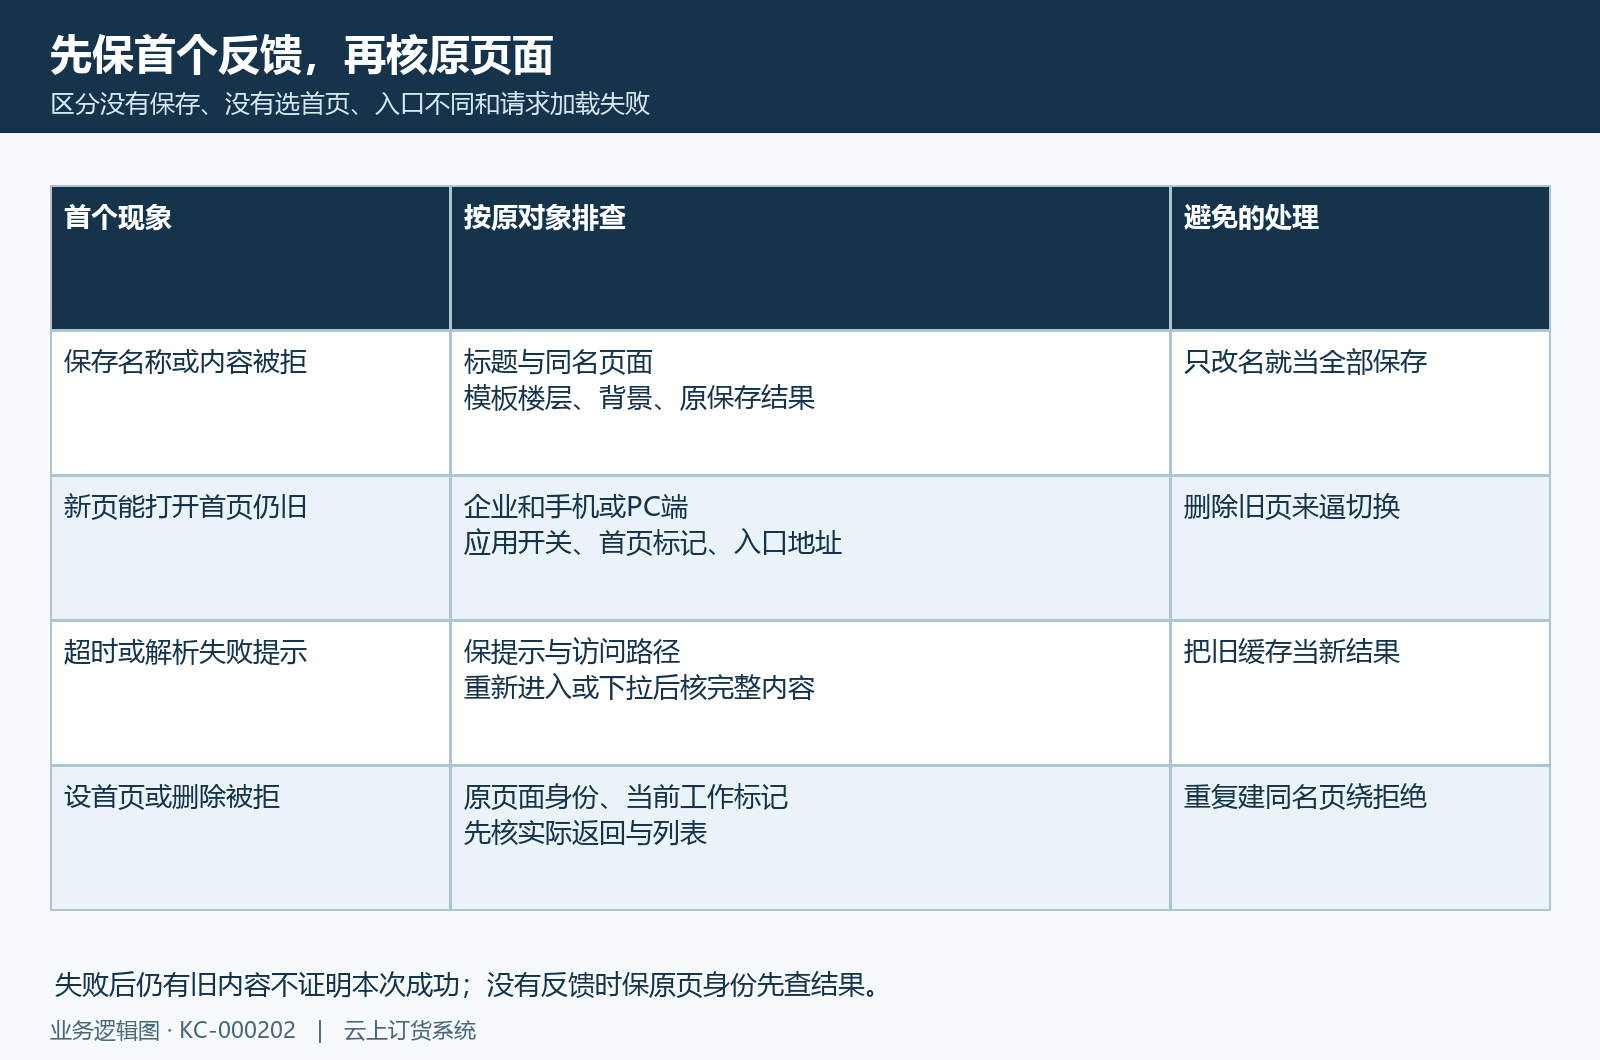The width and height of the screenshot is (1600, 1060).
Task: Click the footer label 云上订货系统
Action: coord(410,1031)
